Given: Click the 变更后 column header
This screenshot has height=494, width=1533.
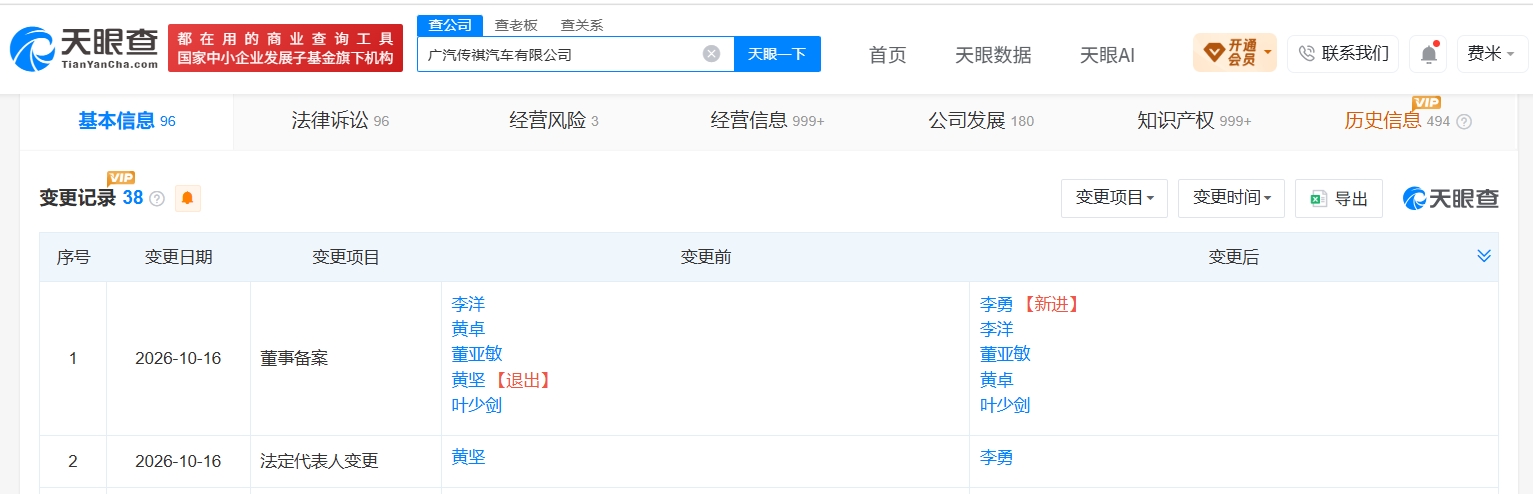Looking at the screenshot, I should coord(1233,257).
